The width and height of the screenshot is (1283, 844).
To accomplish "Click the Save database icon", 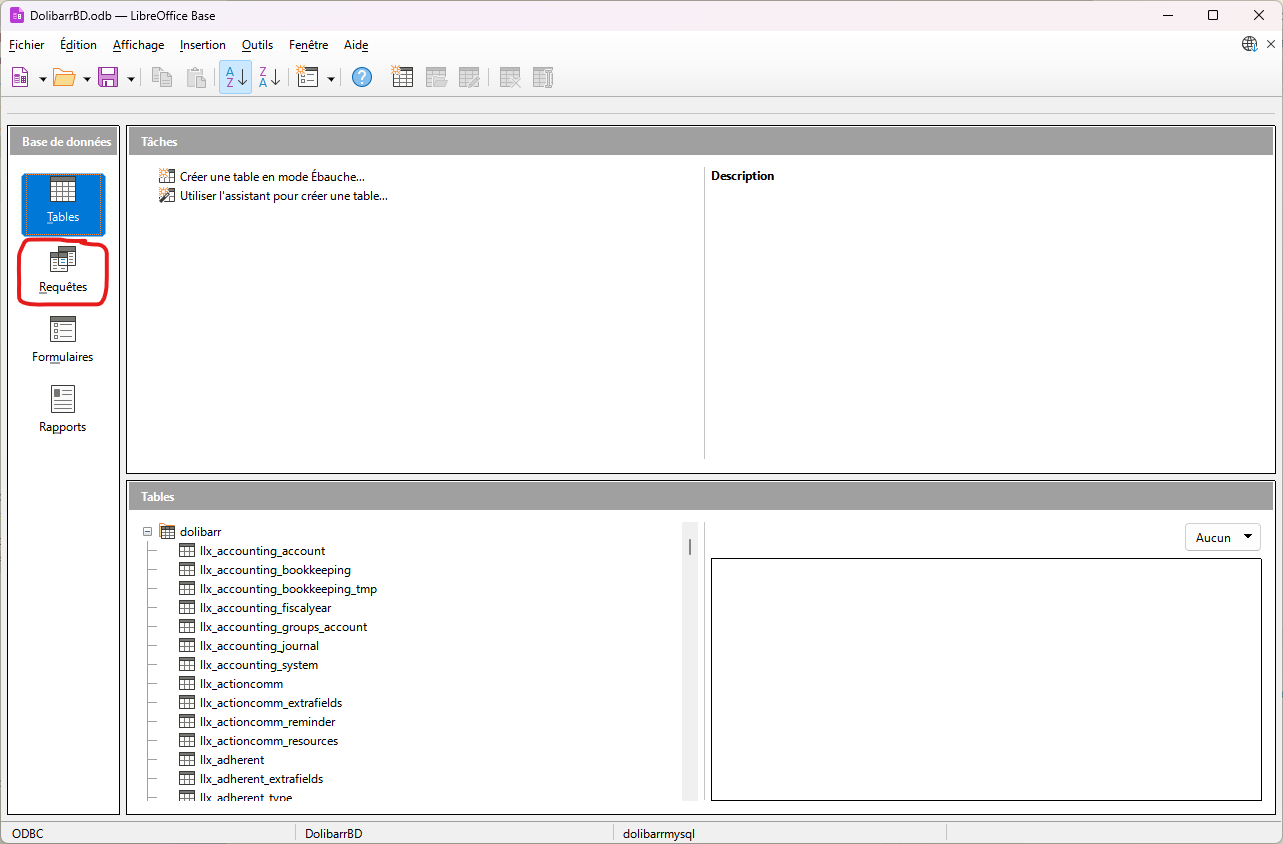I will (108, 78).
